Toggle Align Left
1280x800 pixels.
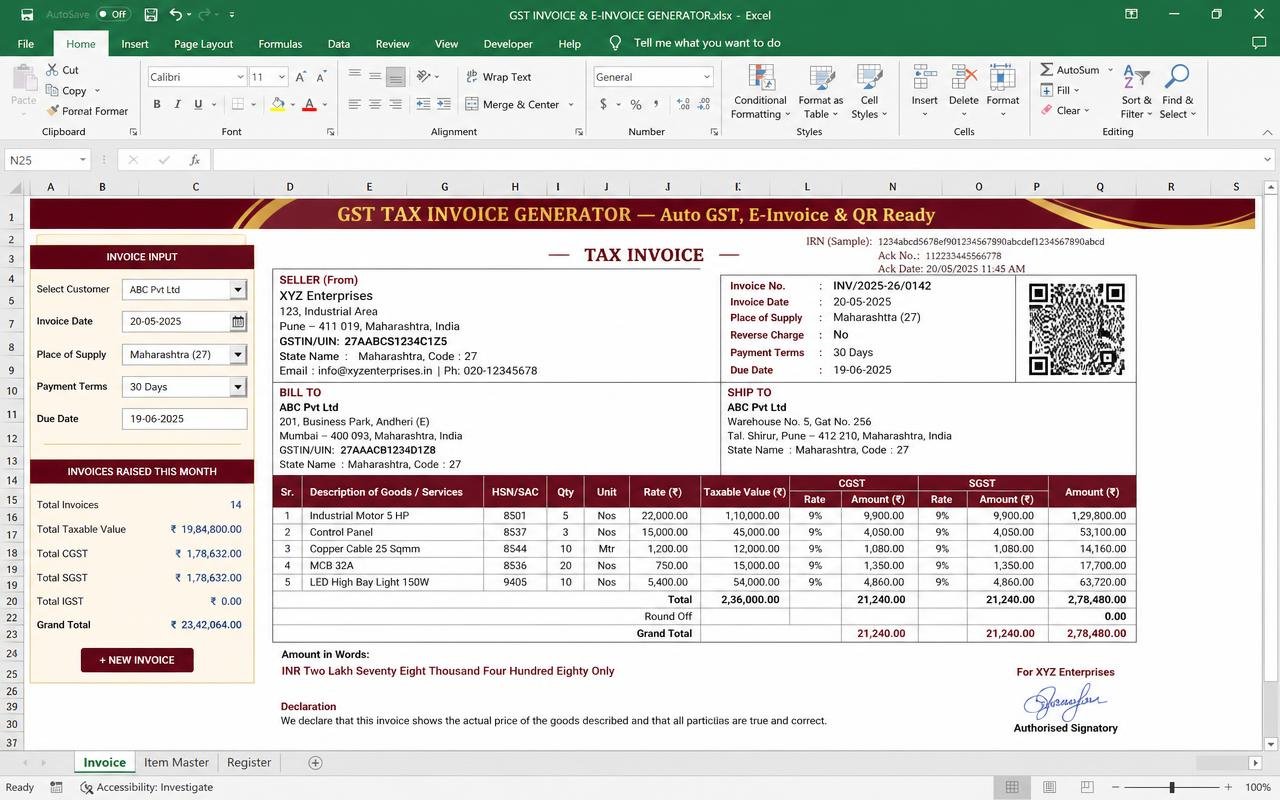354,104
